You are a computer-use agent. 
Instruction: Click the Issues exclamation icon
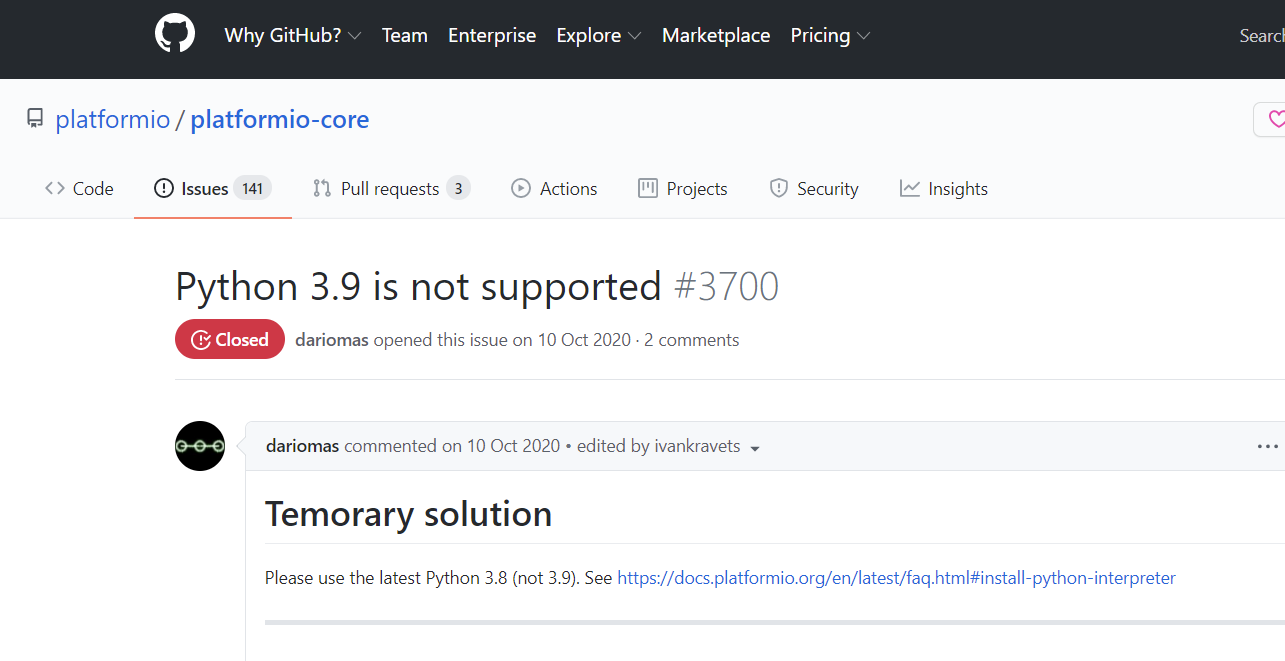[163, 188]
